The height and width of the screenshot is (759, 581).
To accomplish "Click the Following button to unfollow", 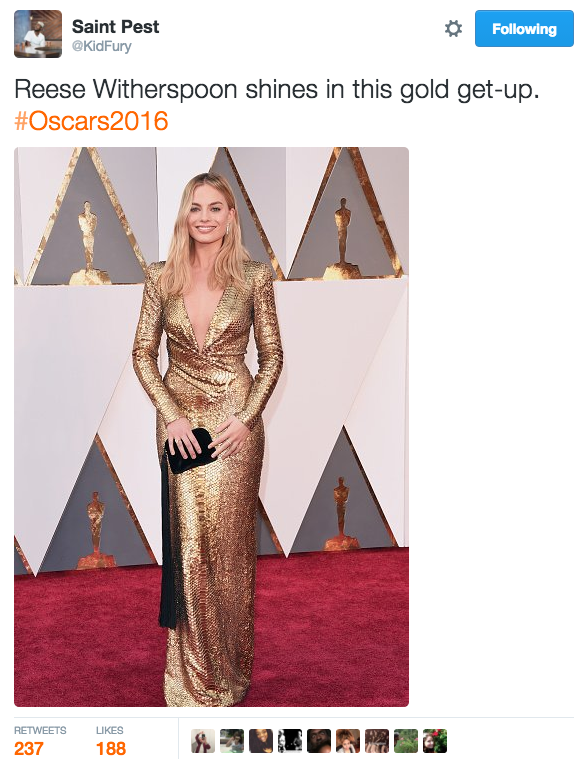I will (x=524, y=29).
